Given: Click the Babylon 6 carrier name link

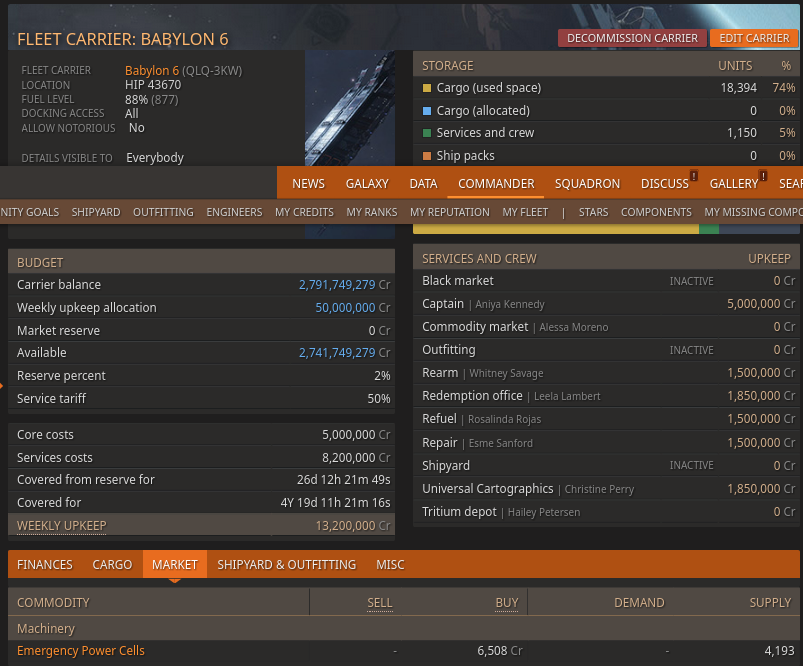Looking at the screenshot, I should 152,70.
